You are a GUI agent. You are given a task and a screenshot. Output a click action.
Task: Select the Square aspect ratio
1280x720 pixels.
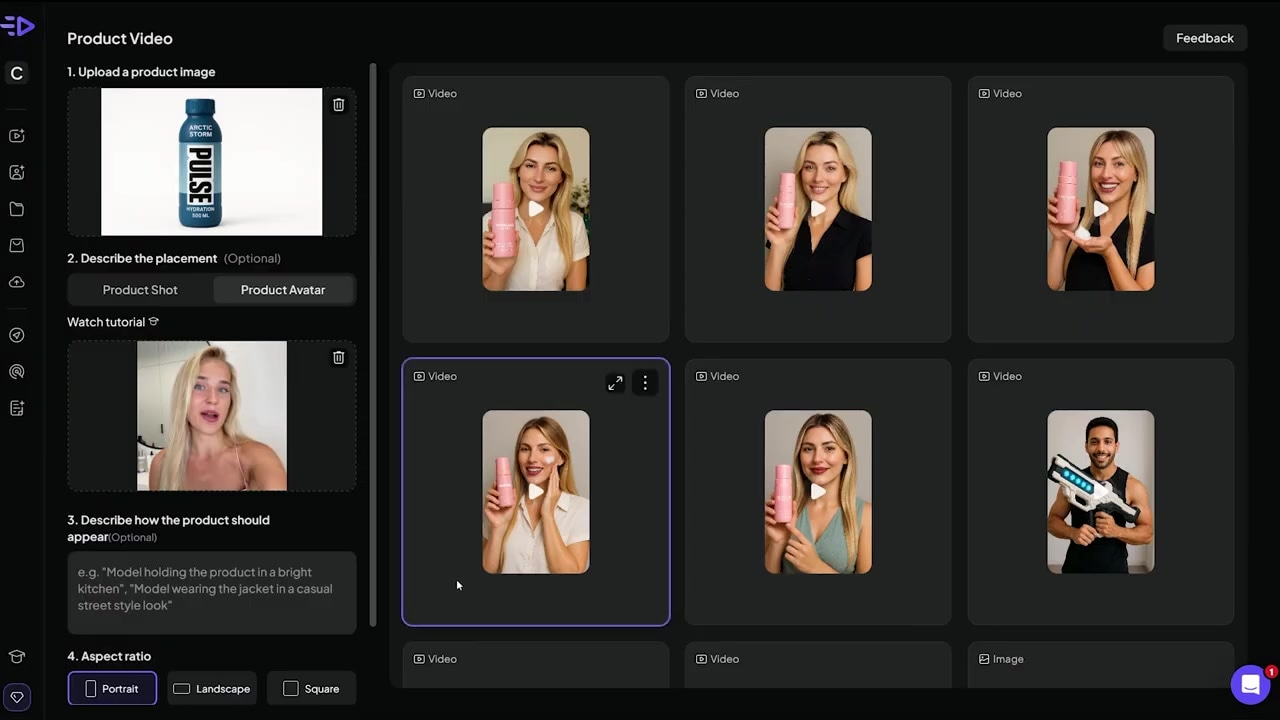(x=312, y=688)
